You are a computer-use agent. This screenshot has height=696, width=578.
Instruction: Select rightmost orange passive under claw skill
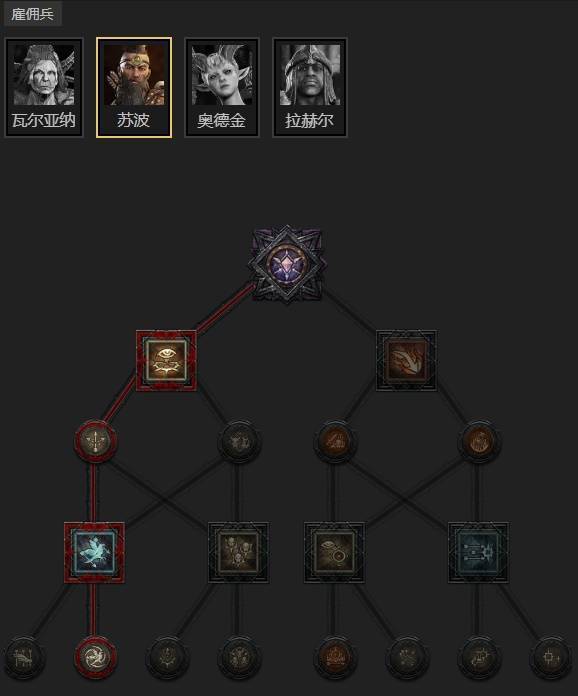[479, 442]
